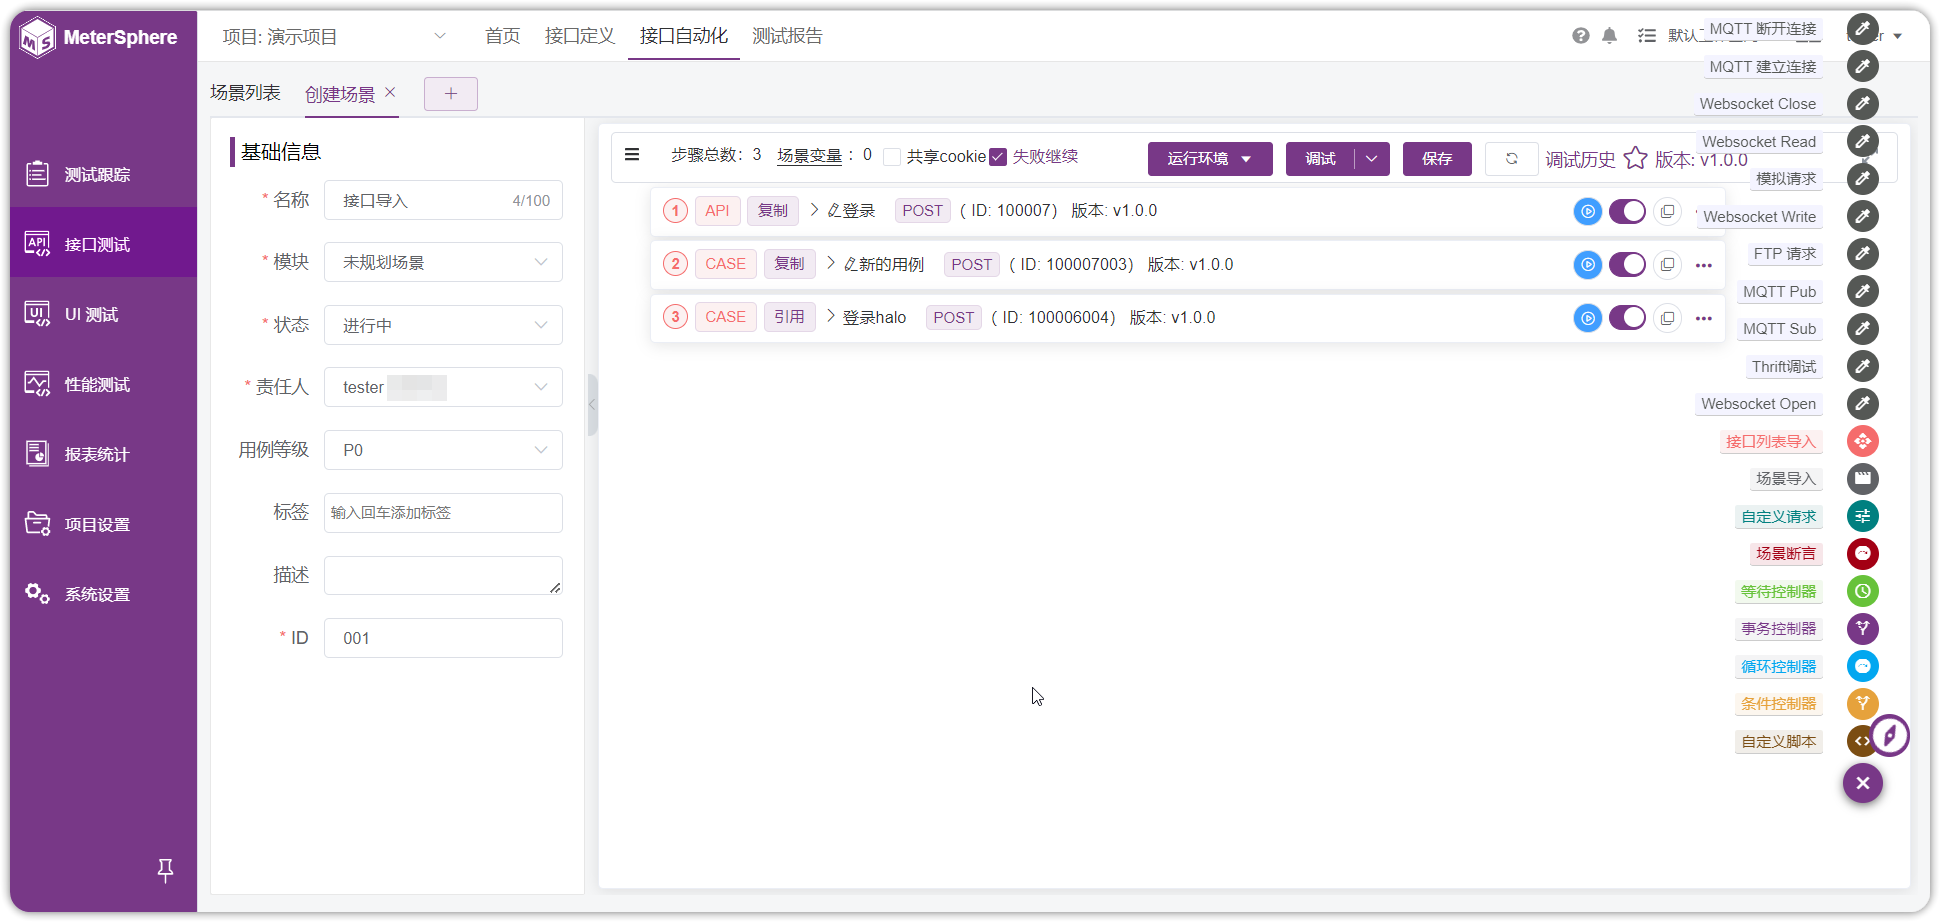1940x922 pixels.
Task: Open the 运行环境 dropdown
Action: 1210,159
